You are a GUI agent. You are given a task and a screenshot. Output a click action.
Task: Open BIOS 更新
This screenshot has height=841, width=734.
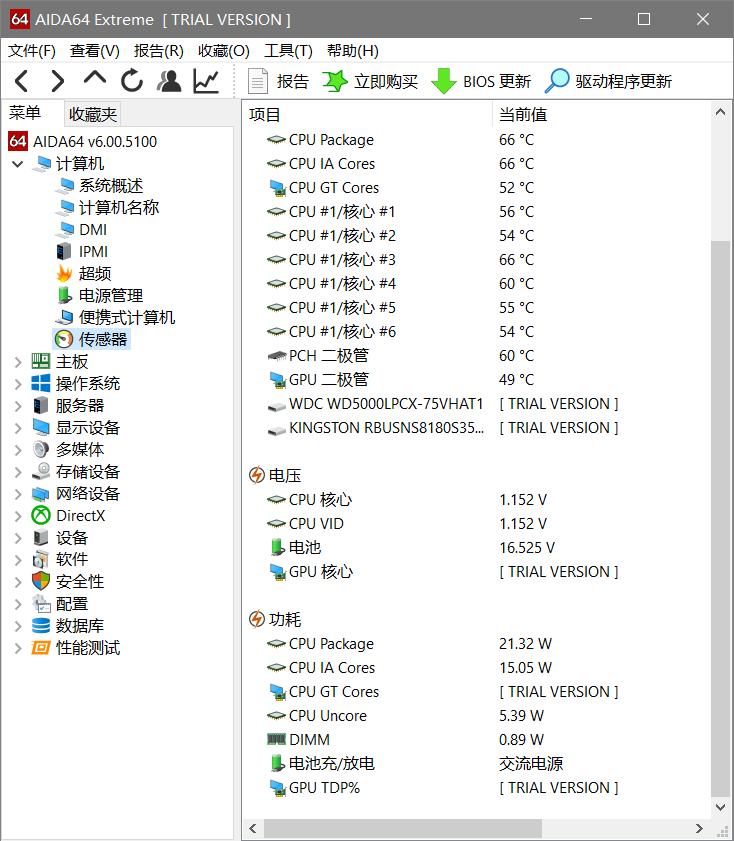[481, 81]
